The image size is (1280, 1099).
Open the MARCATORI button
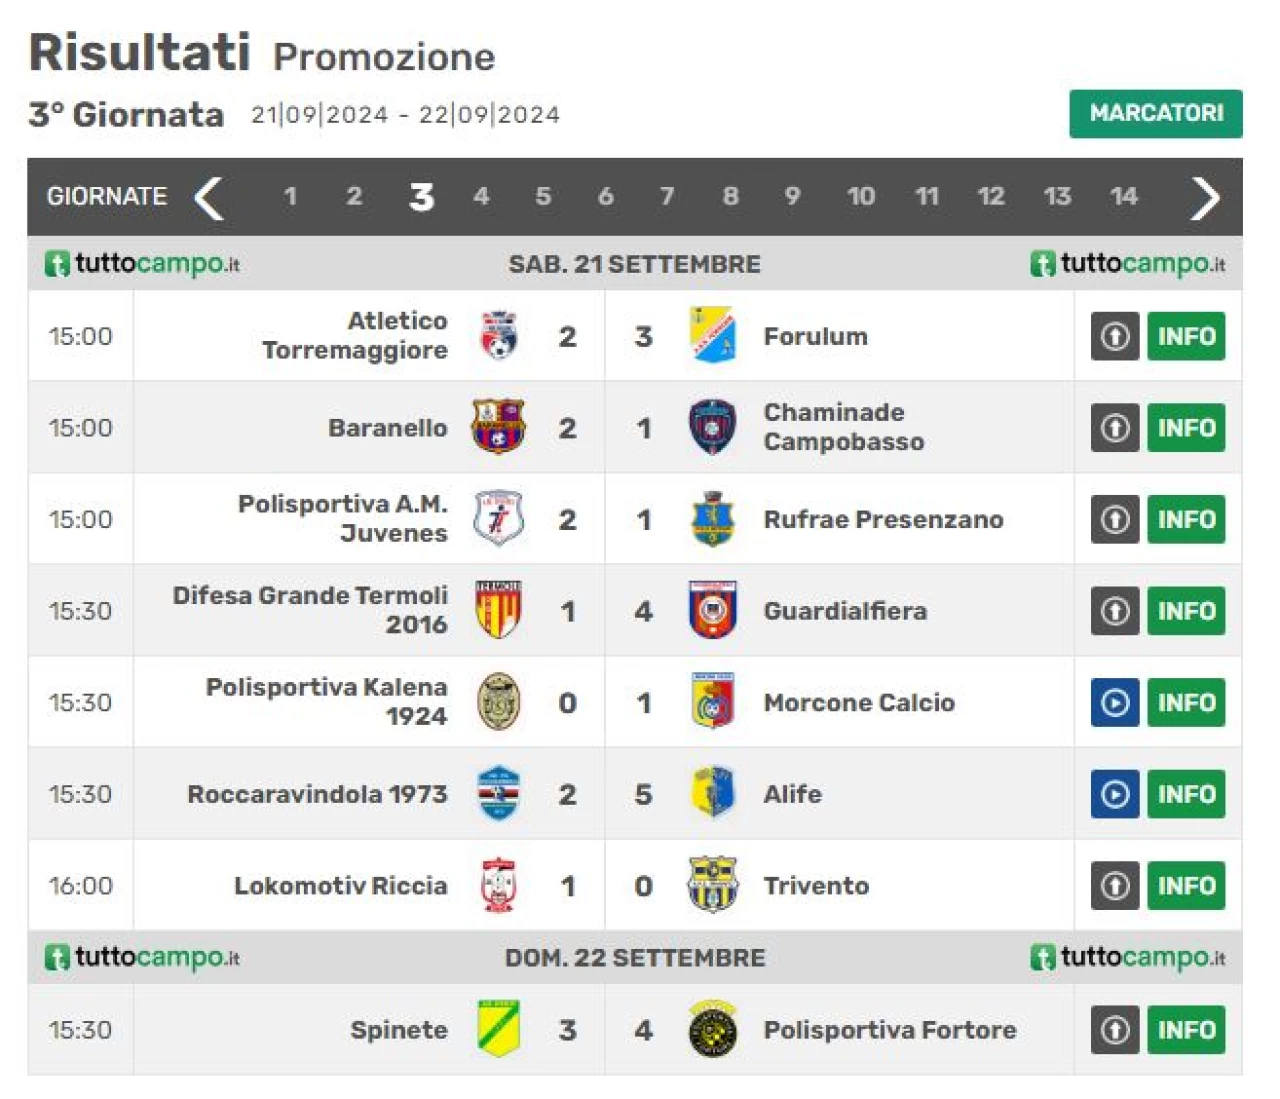pyautogui.click(x=1156, y=113)
